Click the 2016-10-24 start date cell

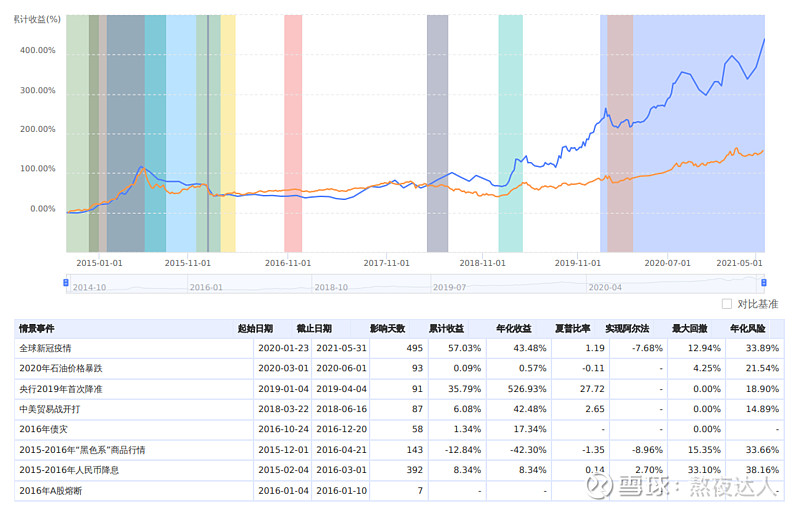283,429
